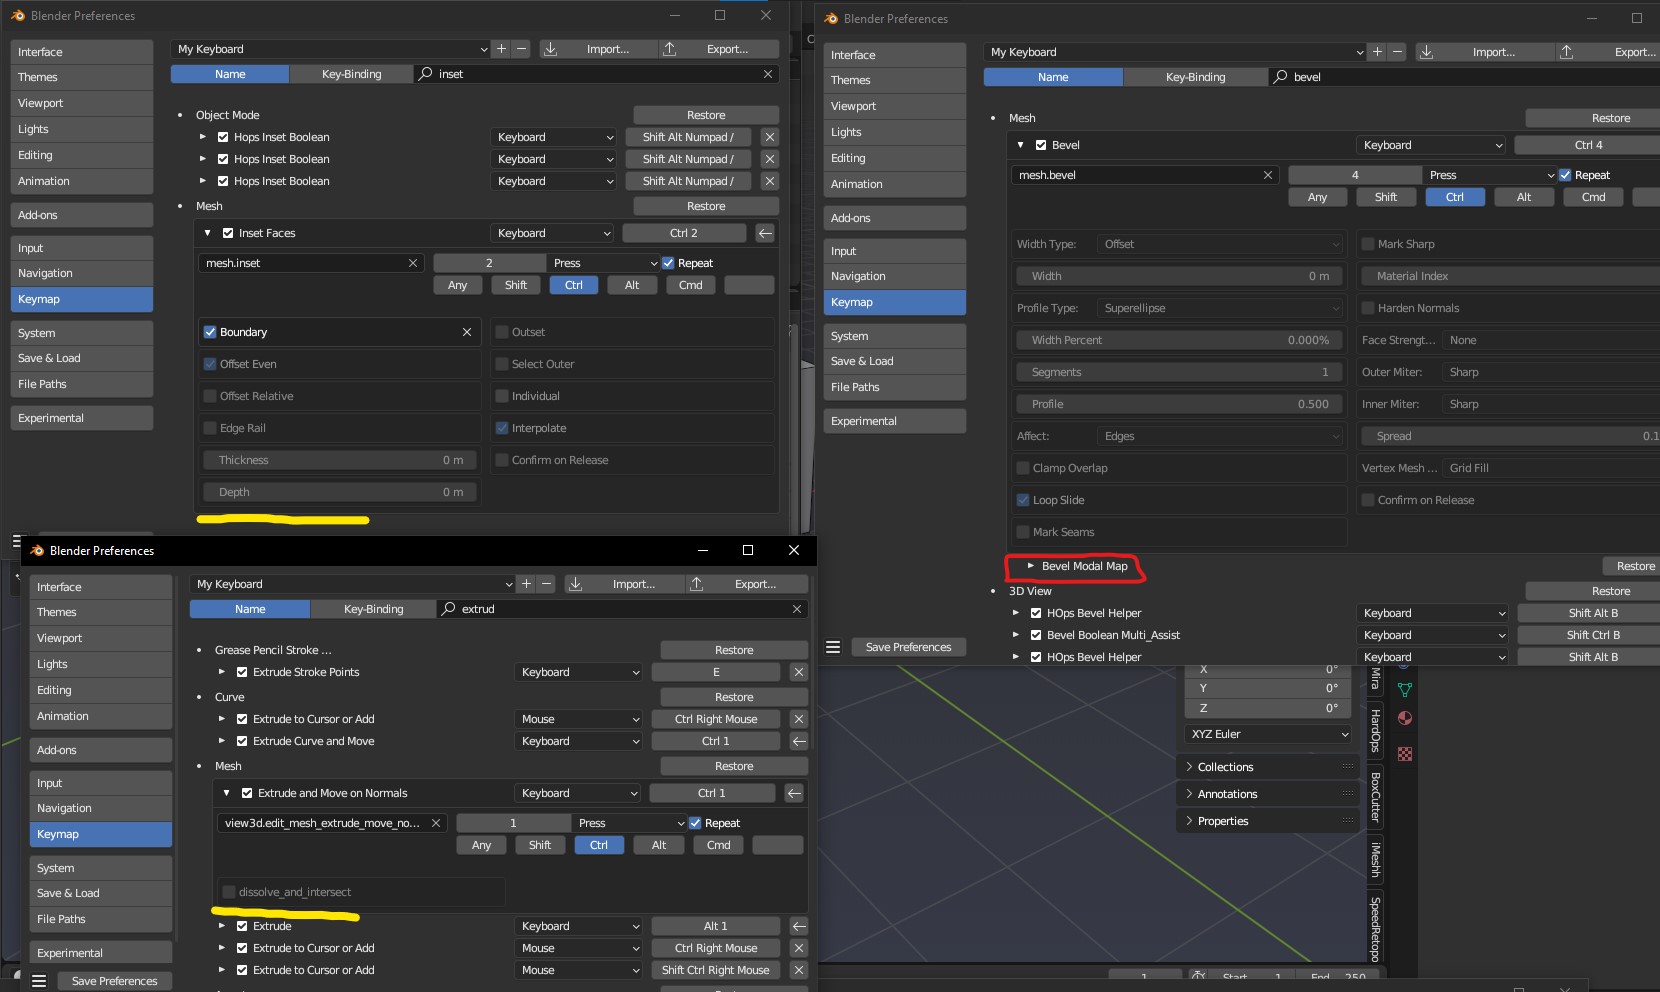This screenshot has width=1660, height=992.
Task: Click the 'bevel' search input field
Action: [1466, 77]
